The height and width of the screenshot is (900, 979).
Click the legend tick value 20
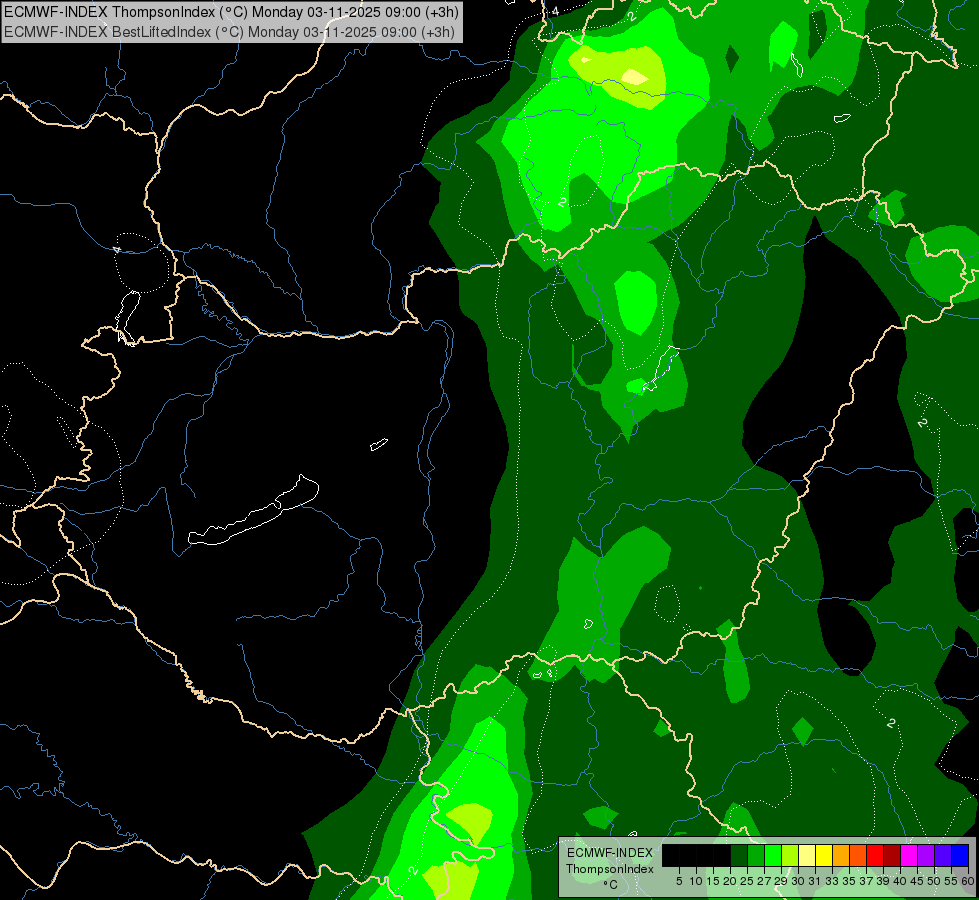click(730, 881)
